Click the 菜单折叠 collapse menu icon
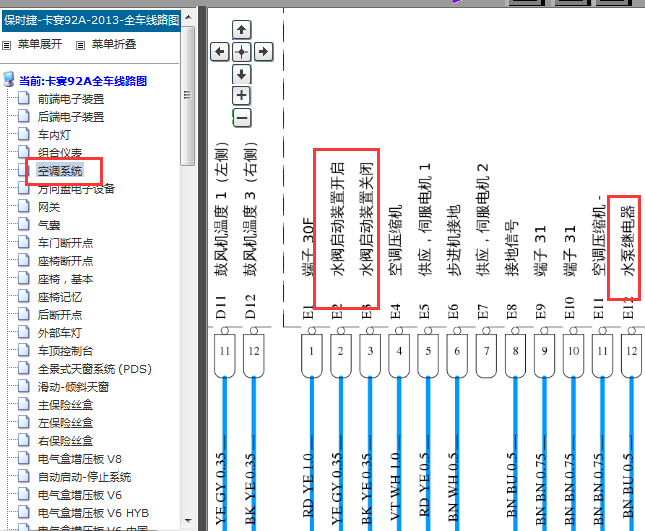This screenshot has width=645, height=531. point(81,45)
